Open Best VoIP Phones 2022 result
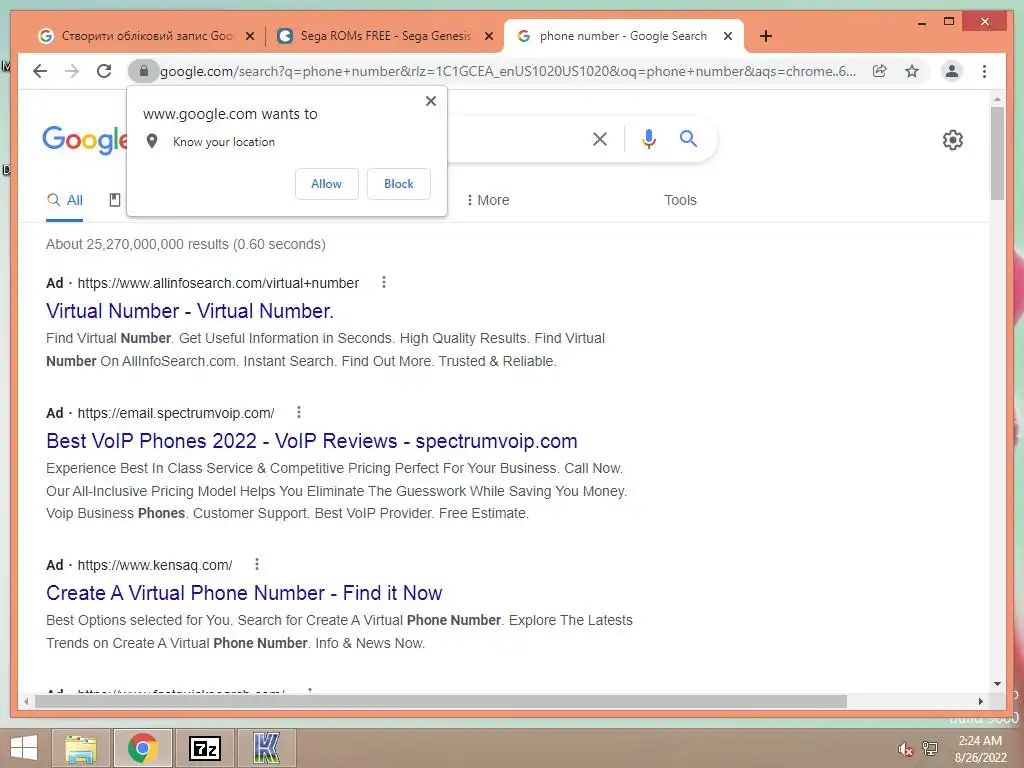 [312, 441]
